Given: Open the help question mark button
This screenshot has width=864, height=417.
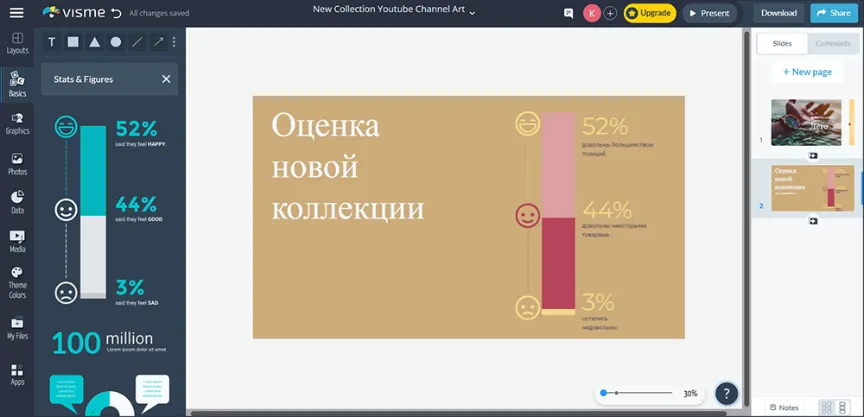Looking at the screenshot, I should click(726, 393).
